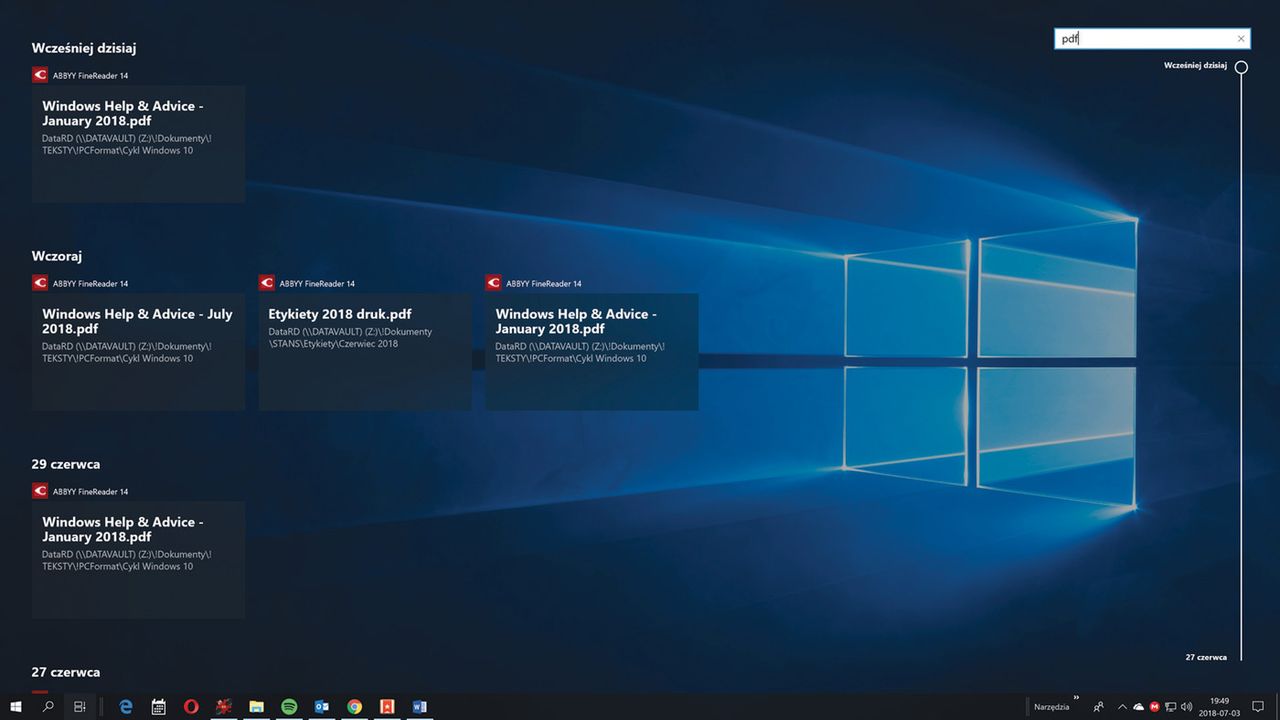The image size is (1280, 720).
Task: Open File Explorer from the taskbar
Action: (256, 706)
